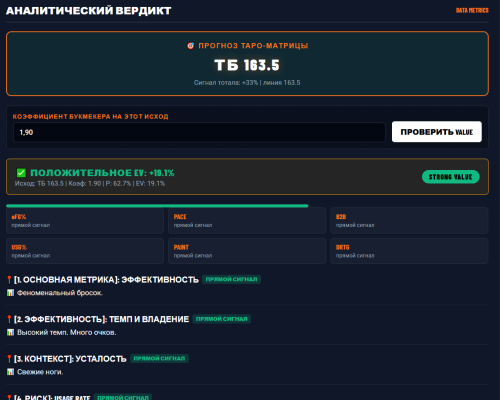500x400 pixels.
Task: Click the ТБ 163.5 forecast panel
Action: coord(247,64)
